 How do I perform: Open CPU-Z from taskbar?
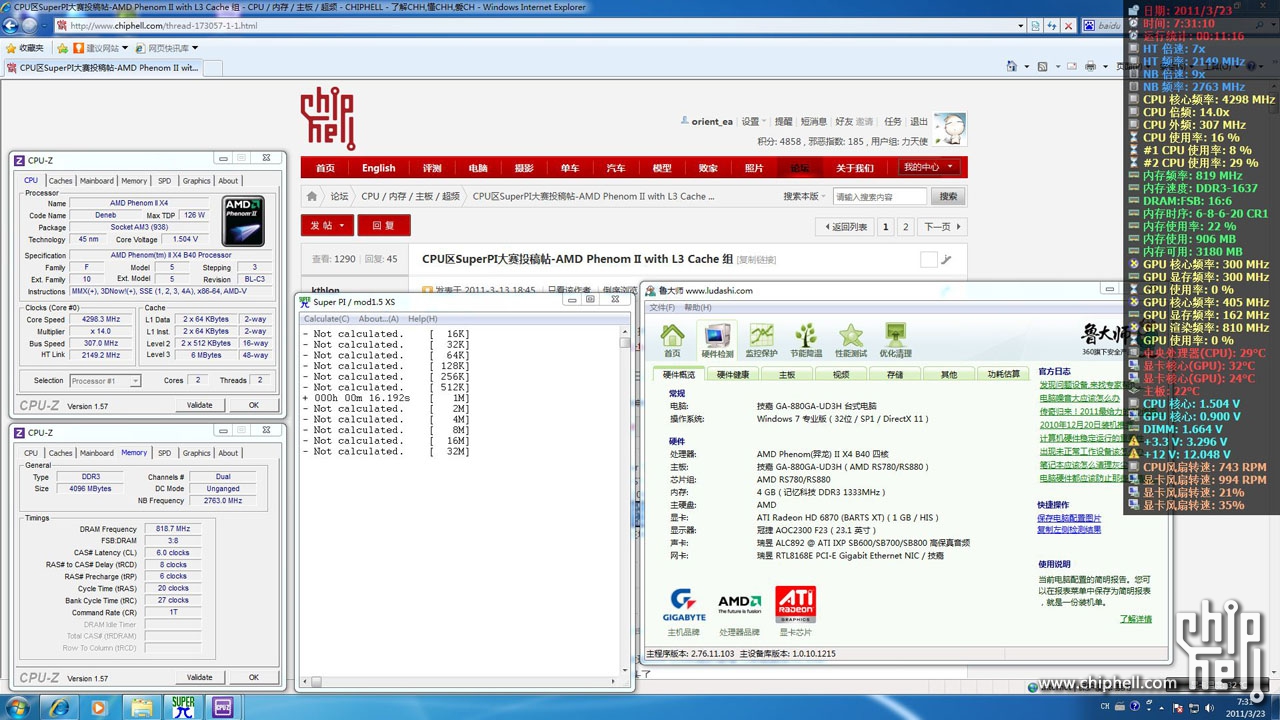[x=222, y=707]
